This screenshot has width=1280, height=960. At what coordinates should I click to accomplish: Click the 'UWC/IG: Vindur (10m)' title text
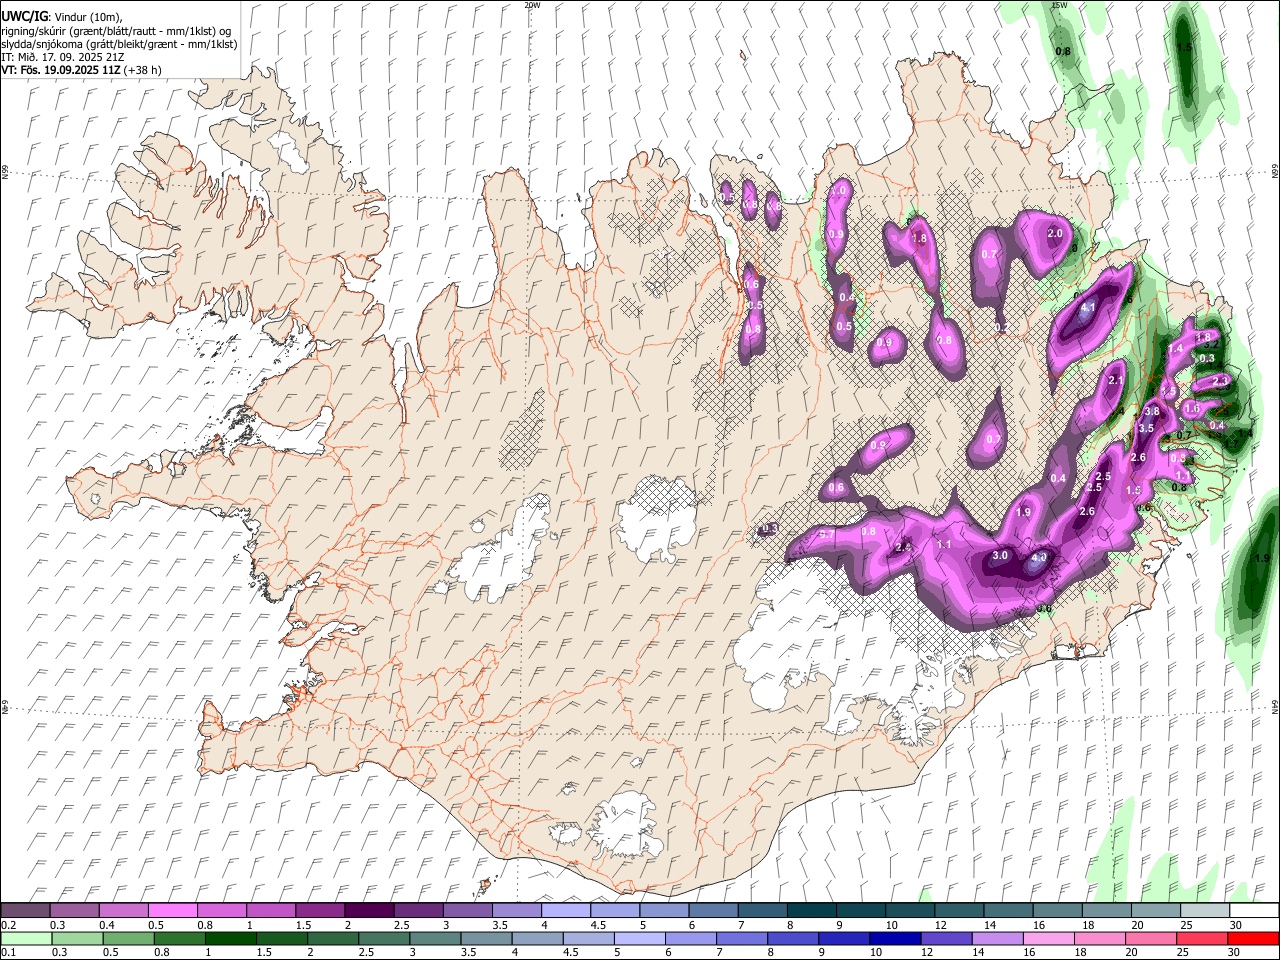(61, 16)
